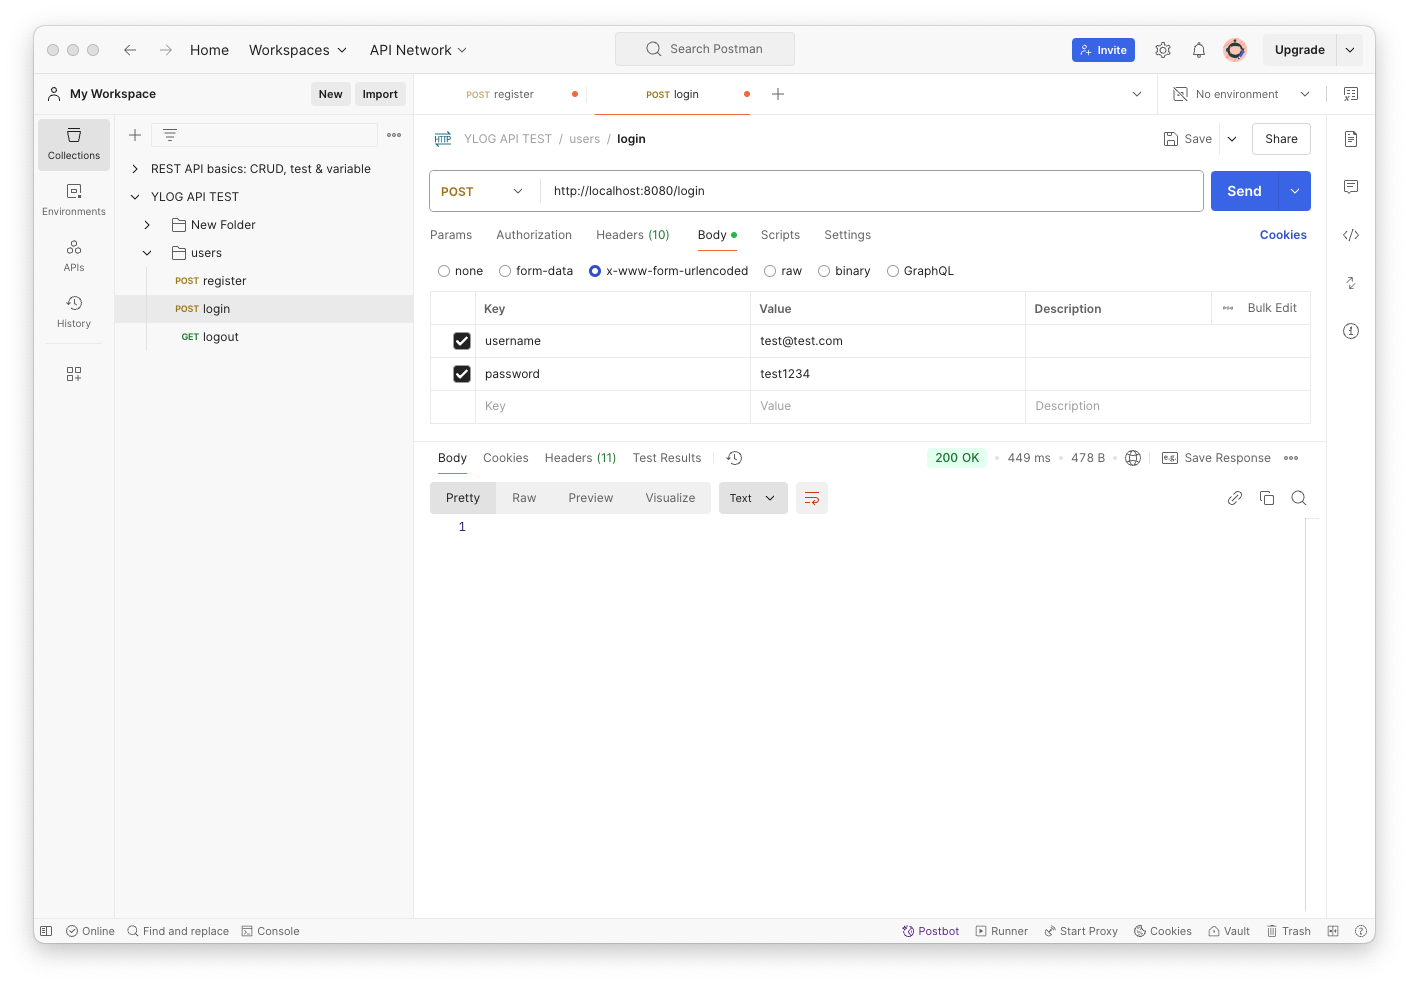This screenshot has width=1409, height=985.
Task: Go forward using the right arrow
Action: coord(166,50)
